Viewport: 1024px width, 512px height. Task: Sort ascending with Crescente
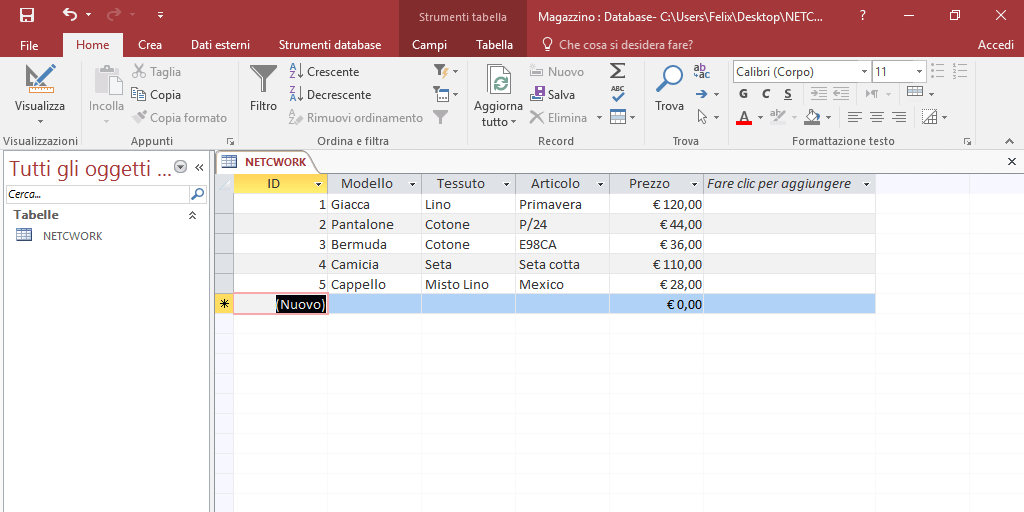(324, 72)
